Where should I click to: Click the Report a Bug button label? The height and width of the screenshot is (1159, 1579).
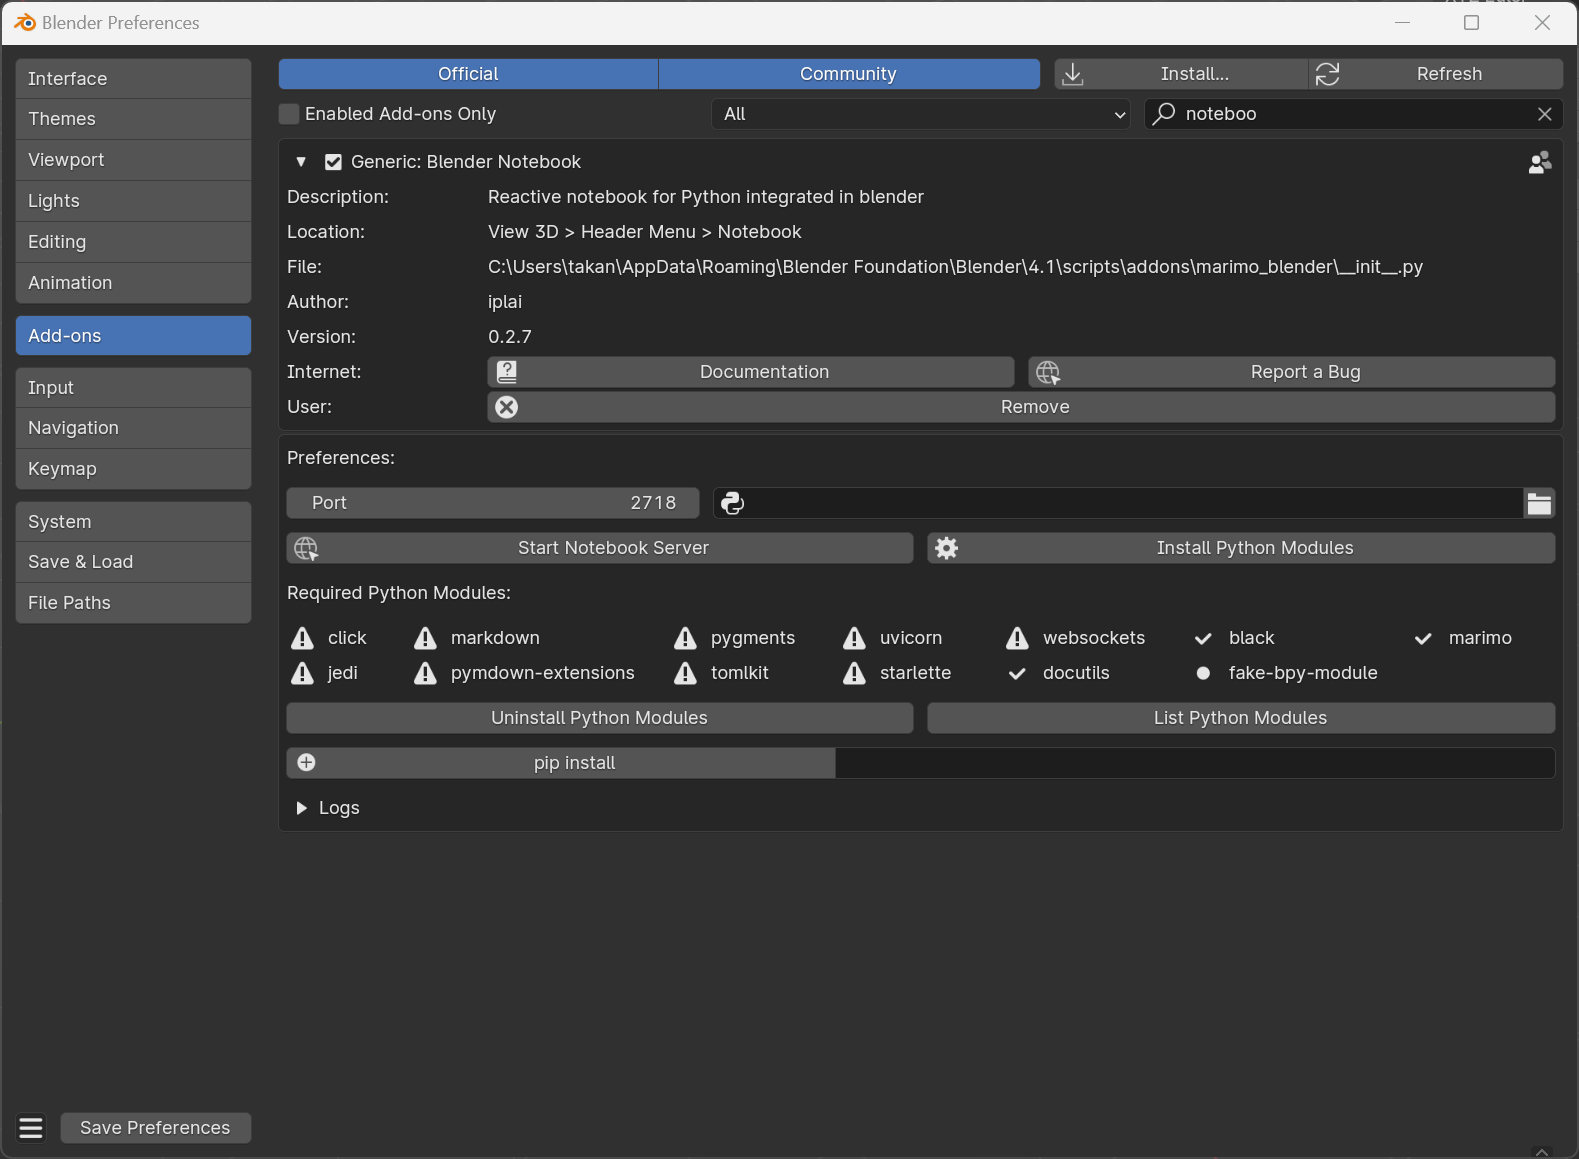[1305, 372]
